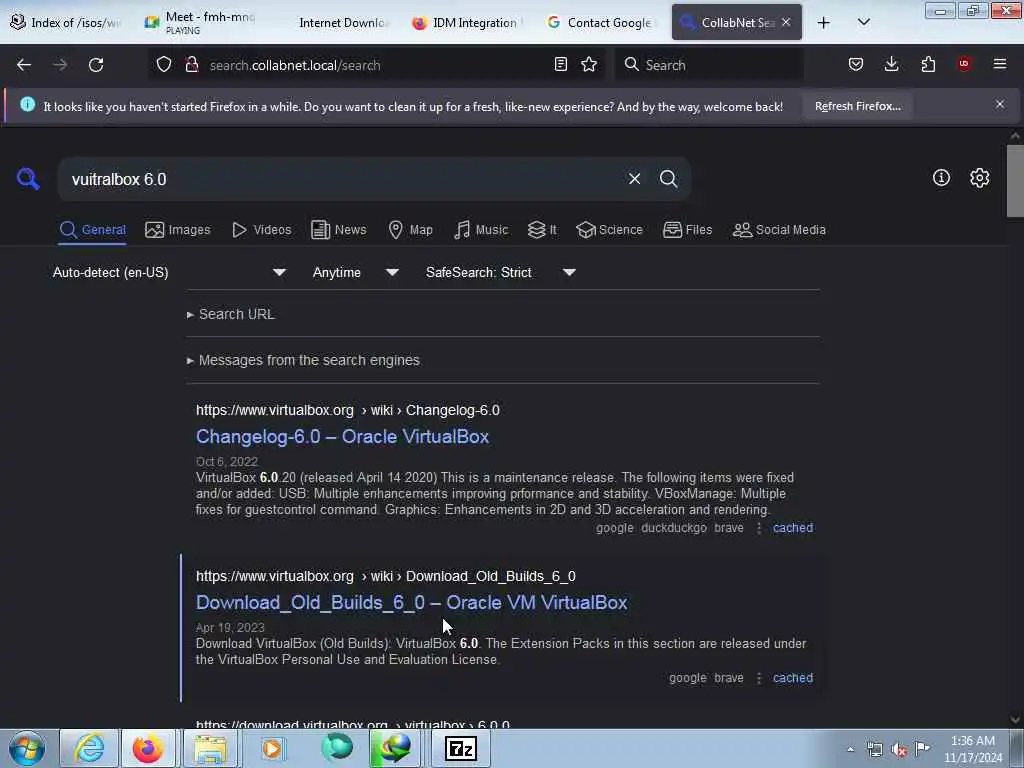Switch to Index of /isos tab
This screenshot has height=768, width=1024.
65,22
